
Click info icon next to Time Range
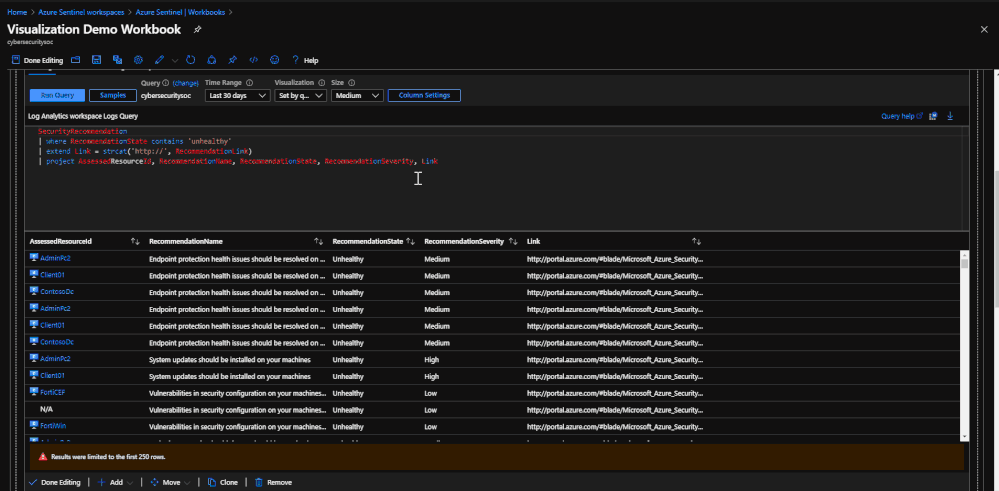click(250, 83)
